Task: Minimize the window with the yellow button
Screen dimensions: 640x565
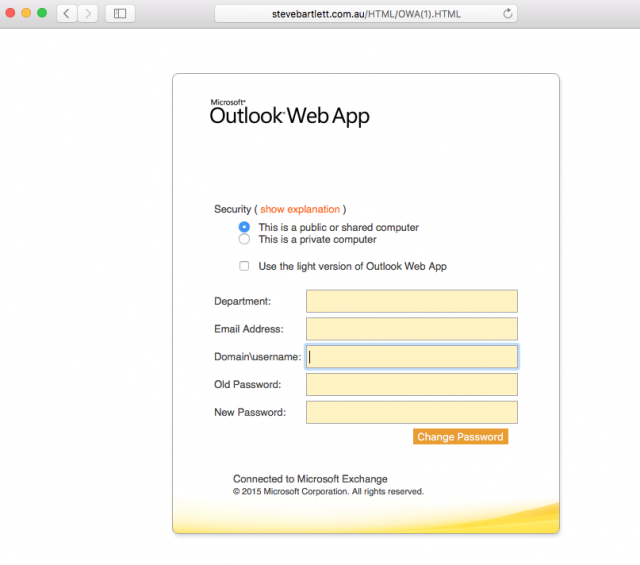Action: coord(26,13)
